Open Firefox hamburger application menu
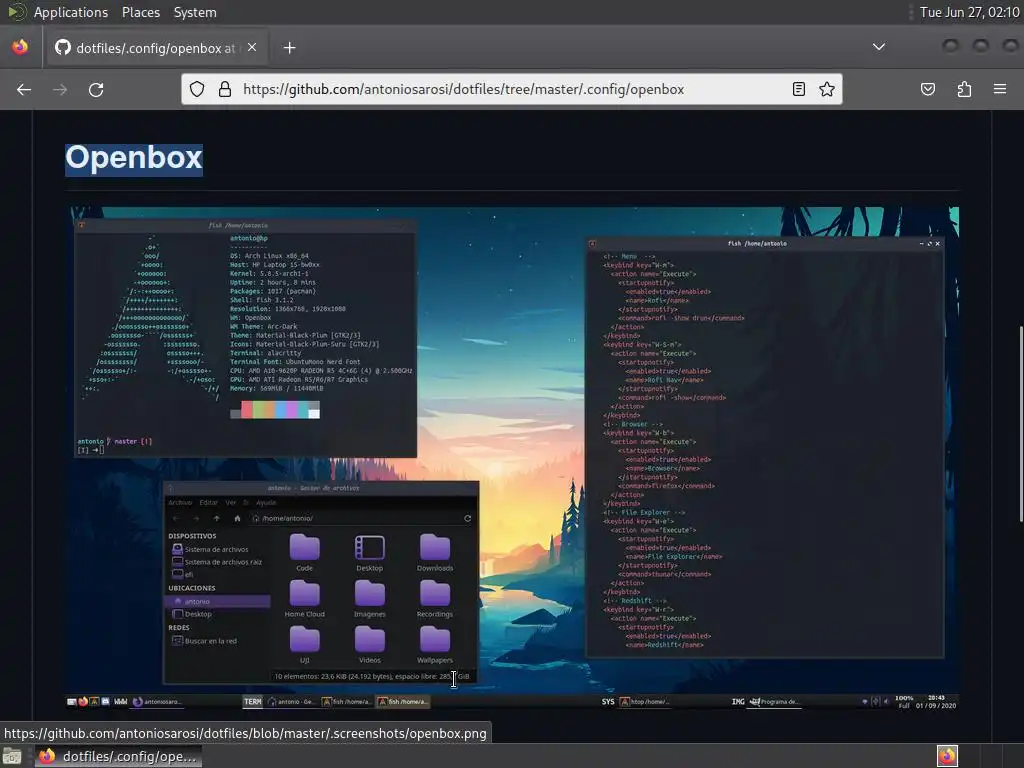The image size is (1024, 768). [1000, 89]
